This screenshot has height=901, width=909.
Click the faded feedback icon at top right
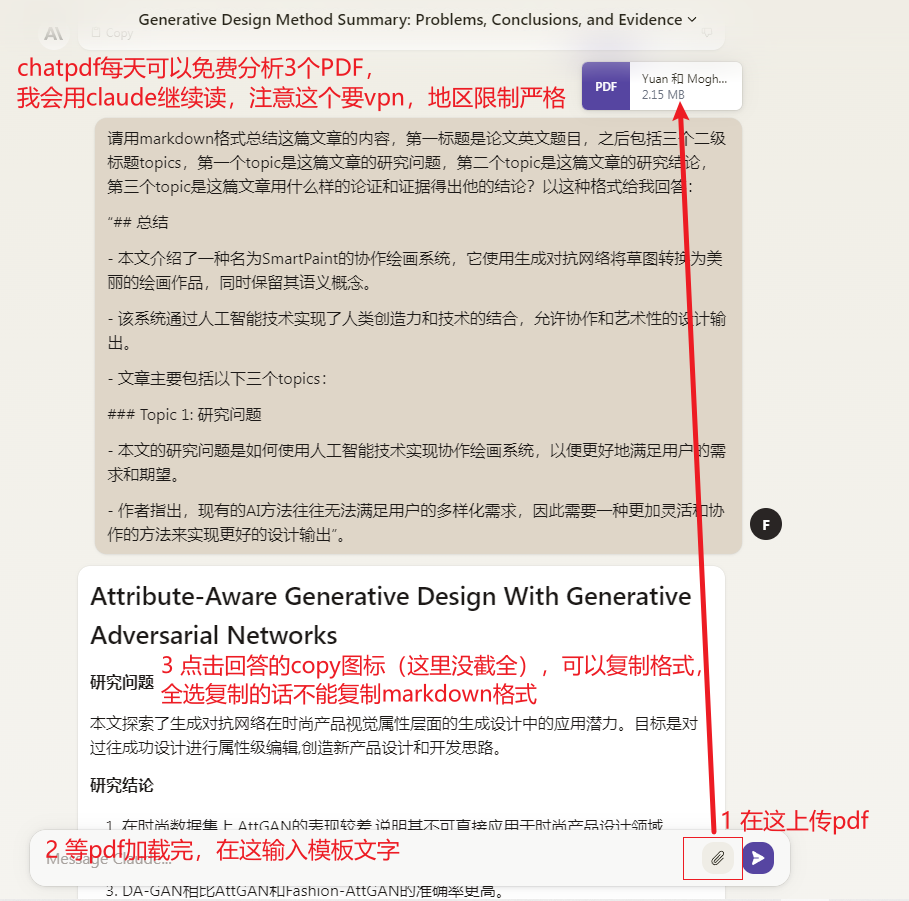(x=707, y=32)
